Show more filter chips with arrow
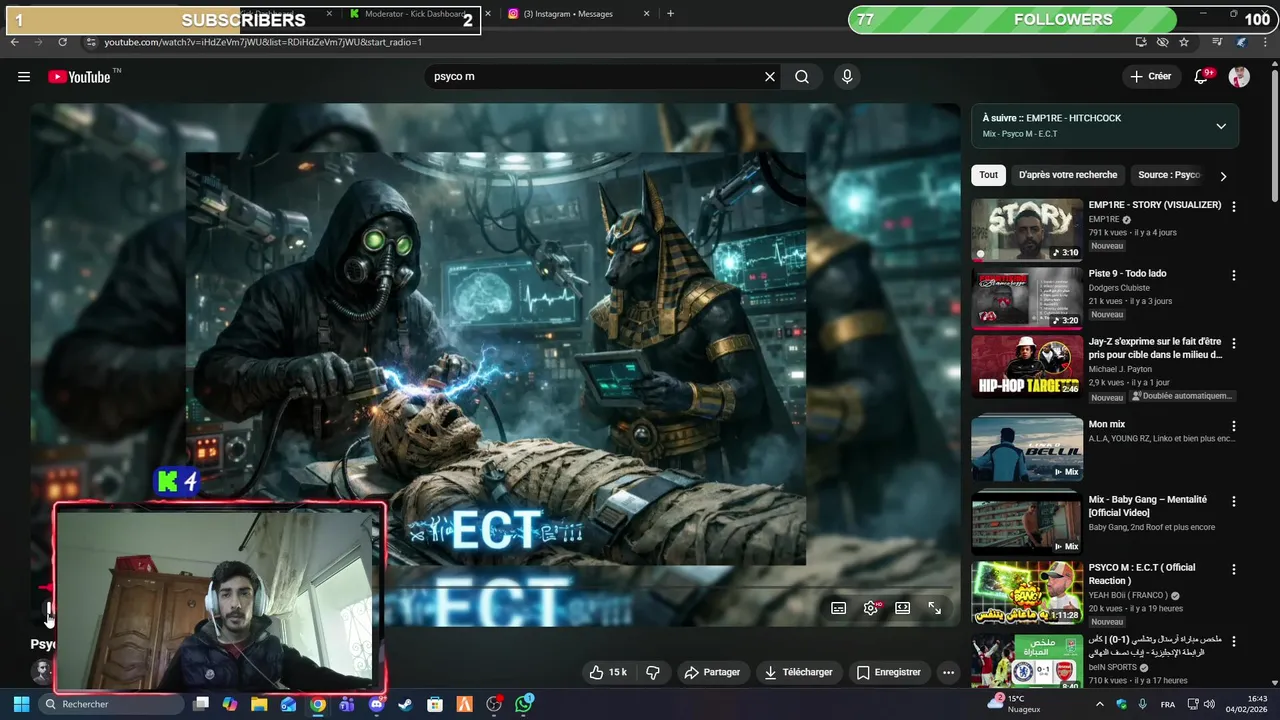Image resolution: width=1280 pixels, height=720 pixels. tap(1223, 176)
